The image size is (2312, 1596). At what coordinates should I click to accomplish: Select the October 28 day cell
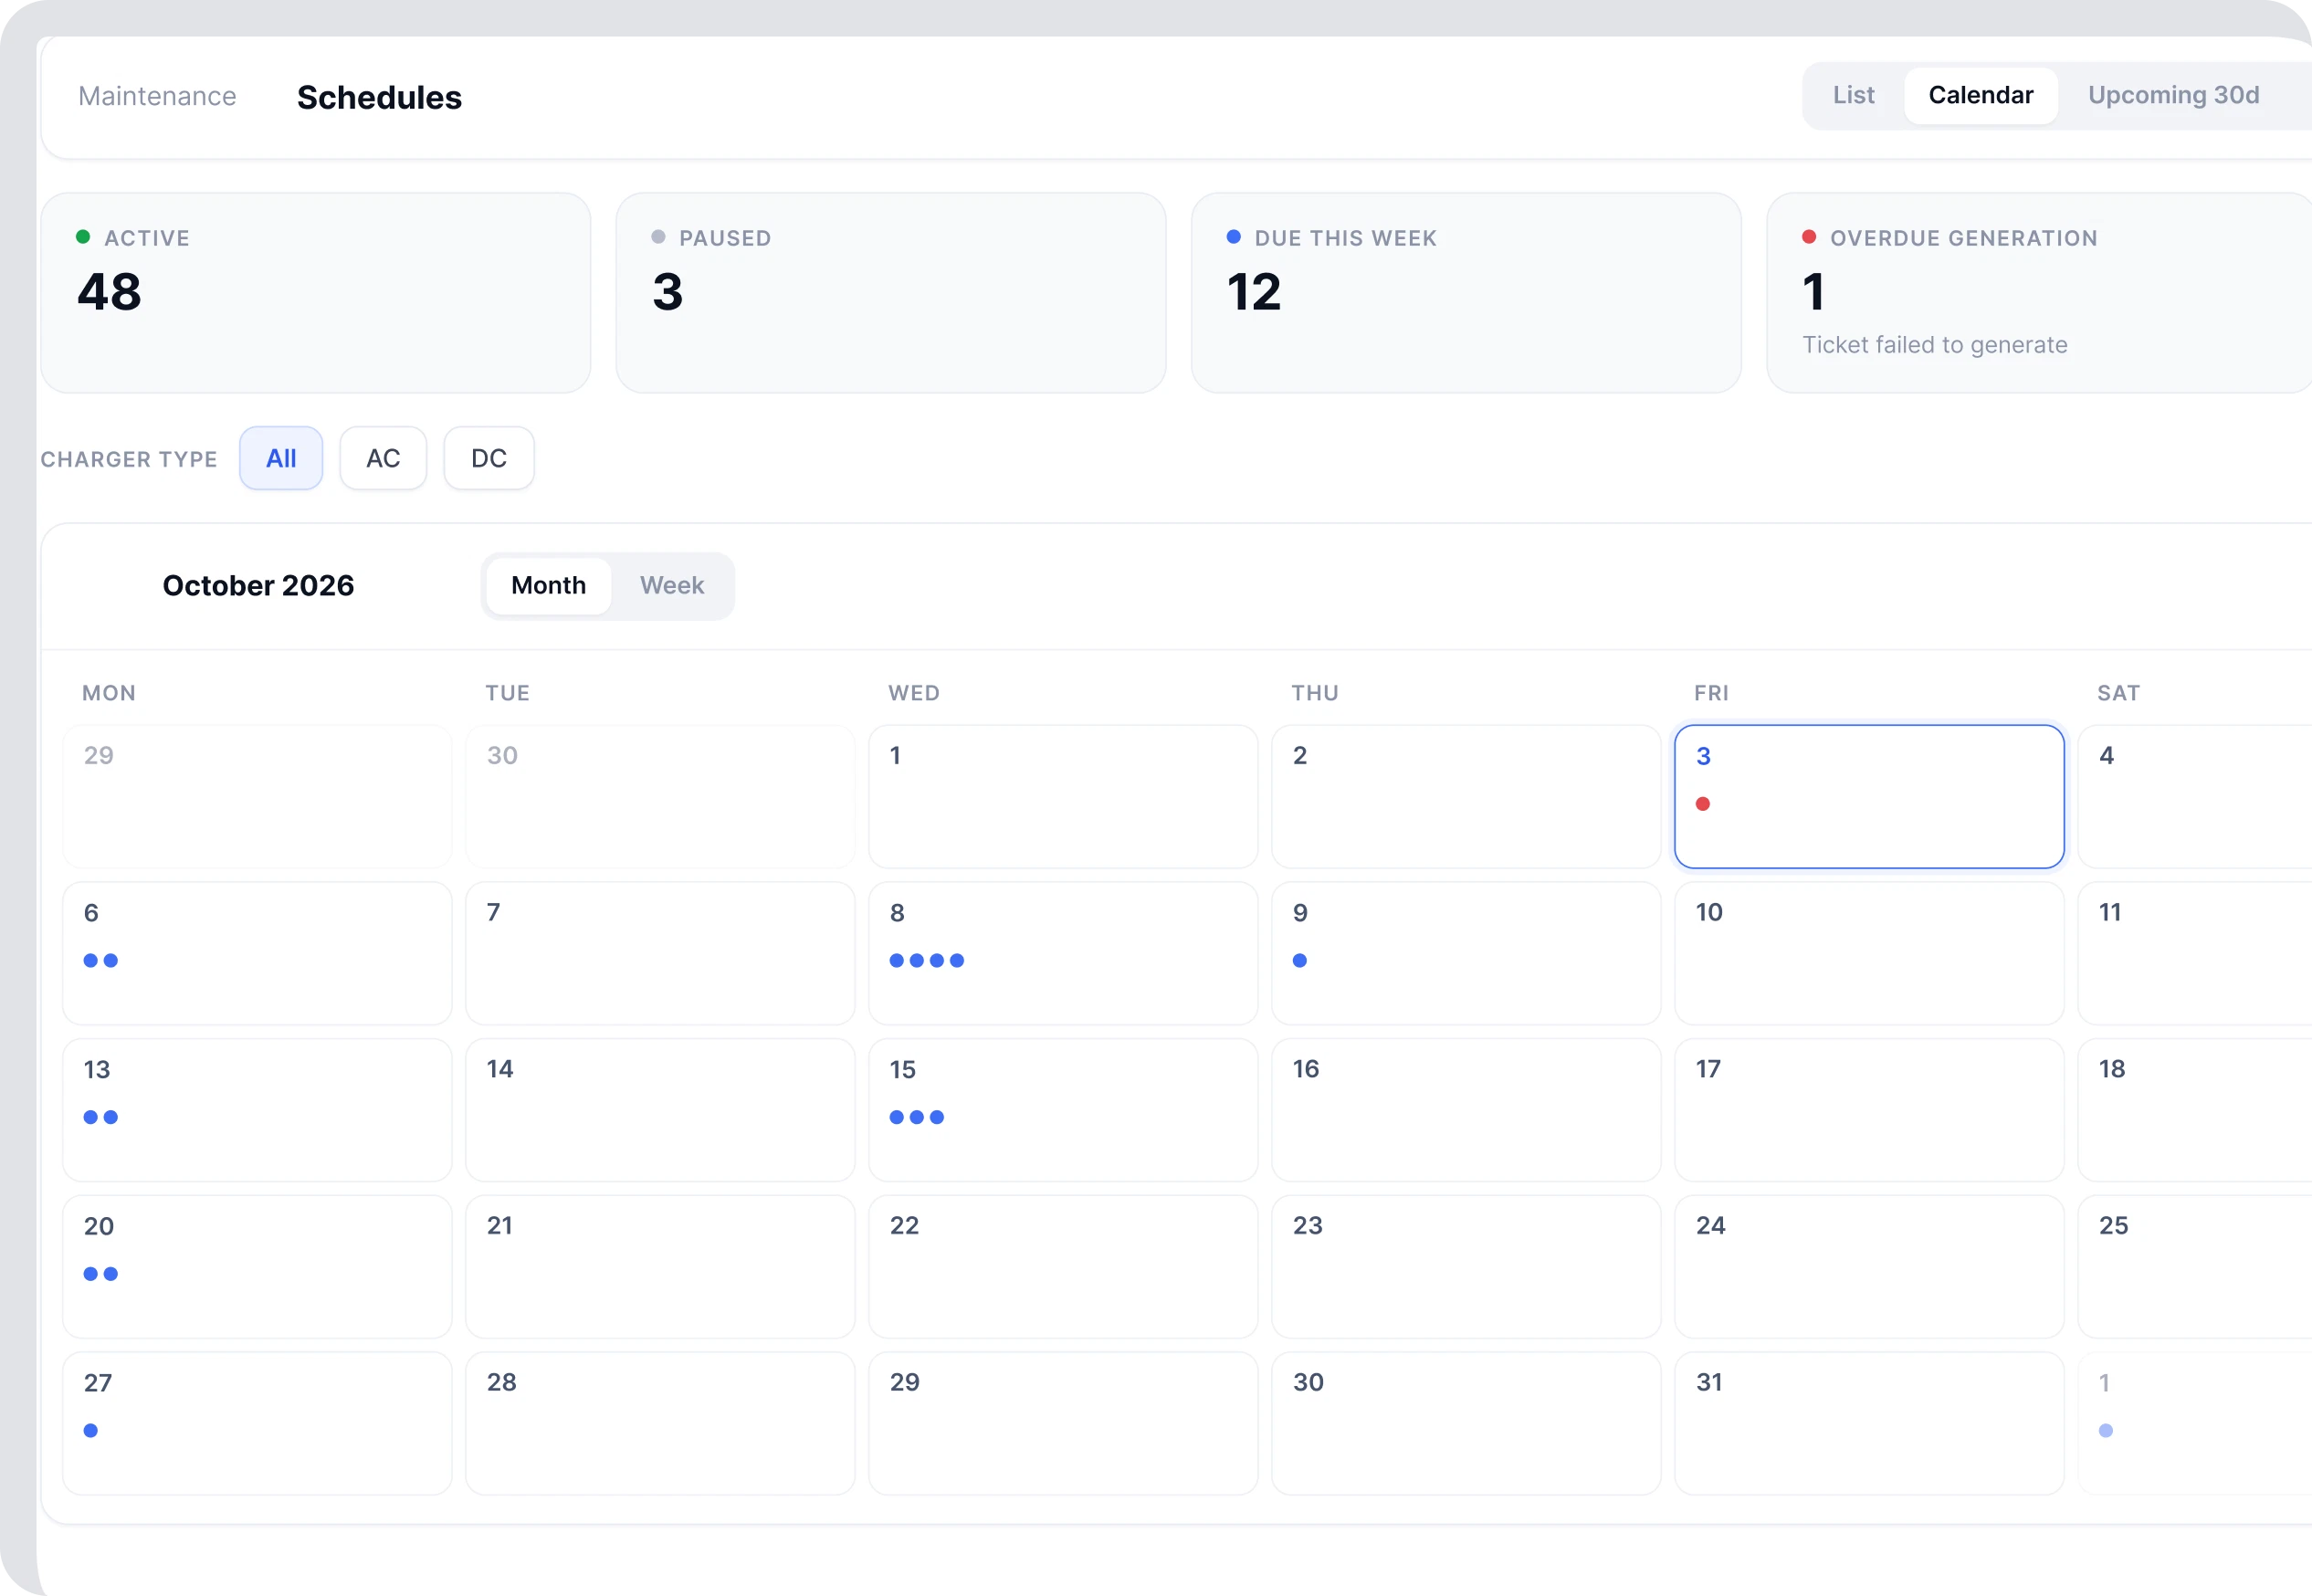pyautogui.click(x=660, y=1424)
